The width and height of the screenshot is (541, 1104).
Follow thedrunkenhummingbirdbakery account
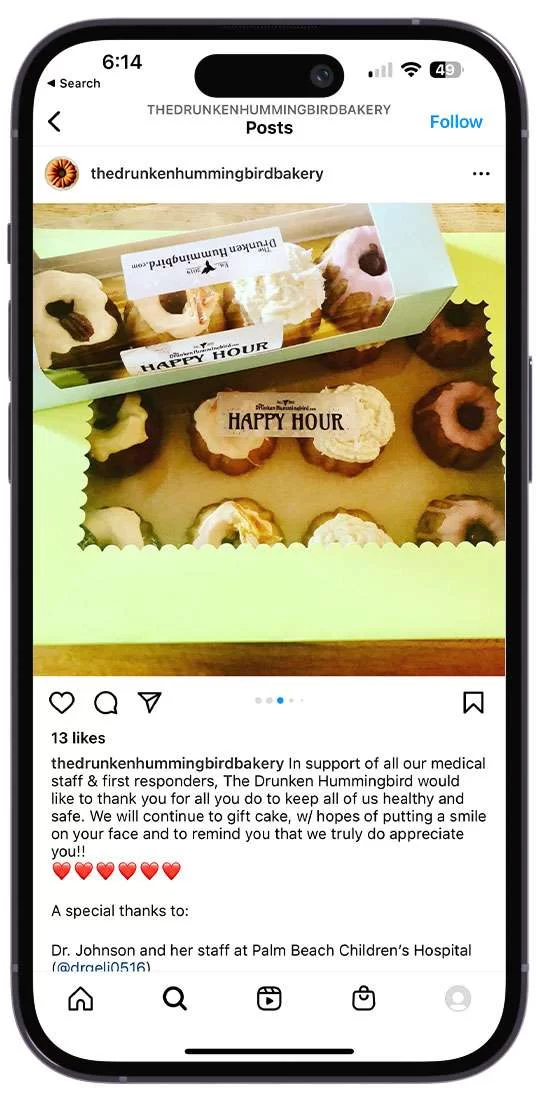(x=456, y=122)
